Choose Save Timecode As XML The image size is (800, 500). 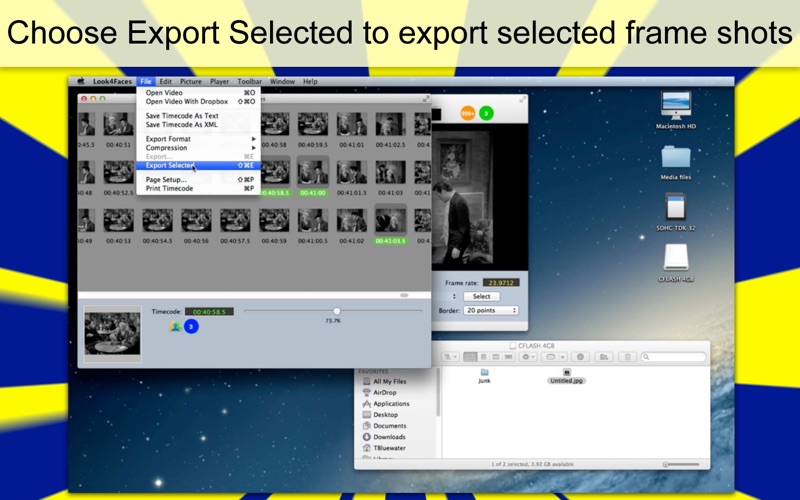click(x=198, y=124)
